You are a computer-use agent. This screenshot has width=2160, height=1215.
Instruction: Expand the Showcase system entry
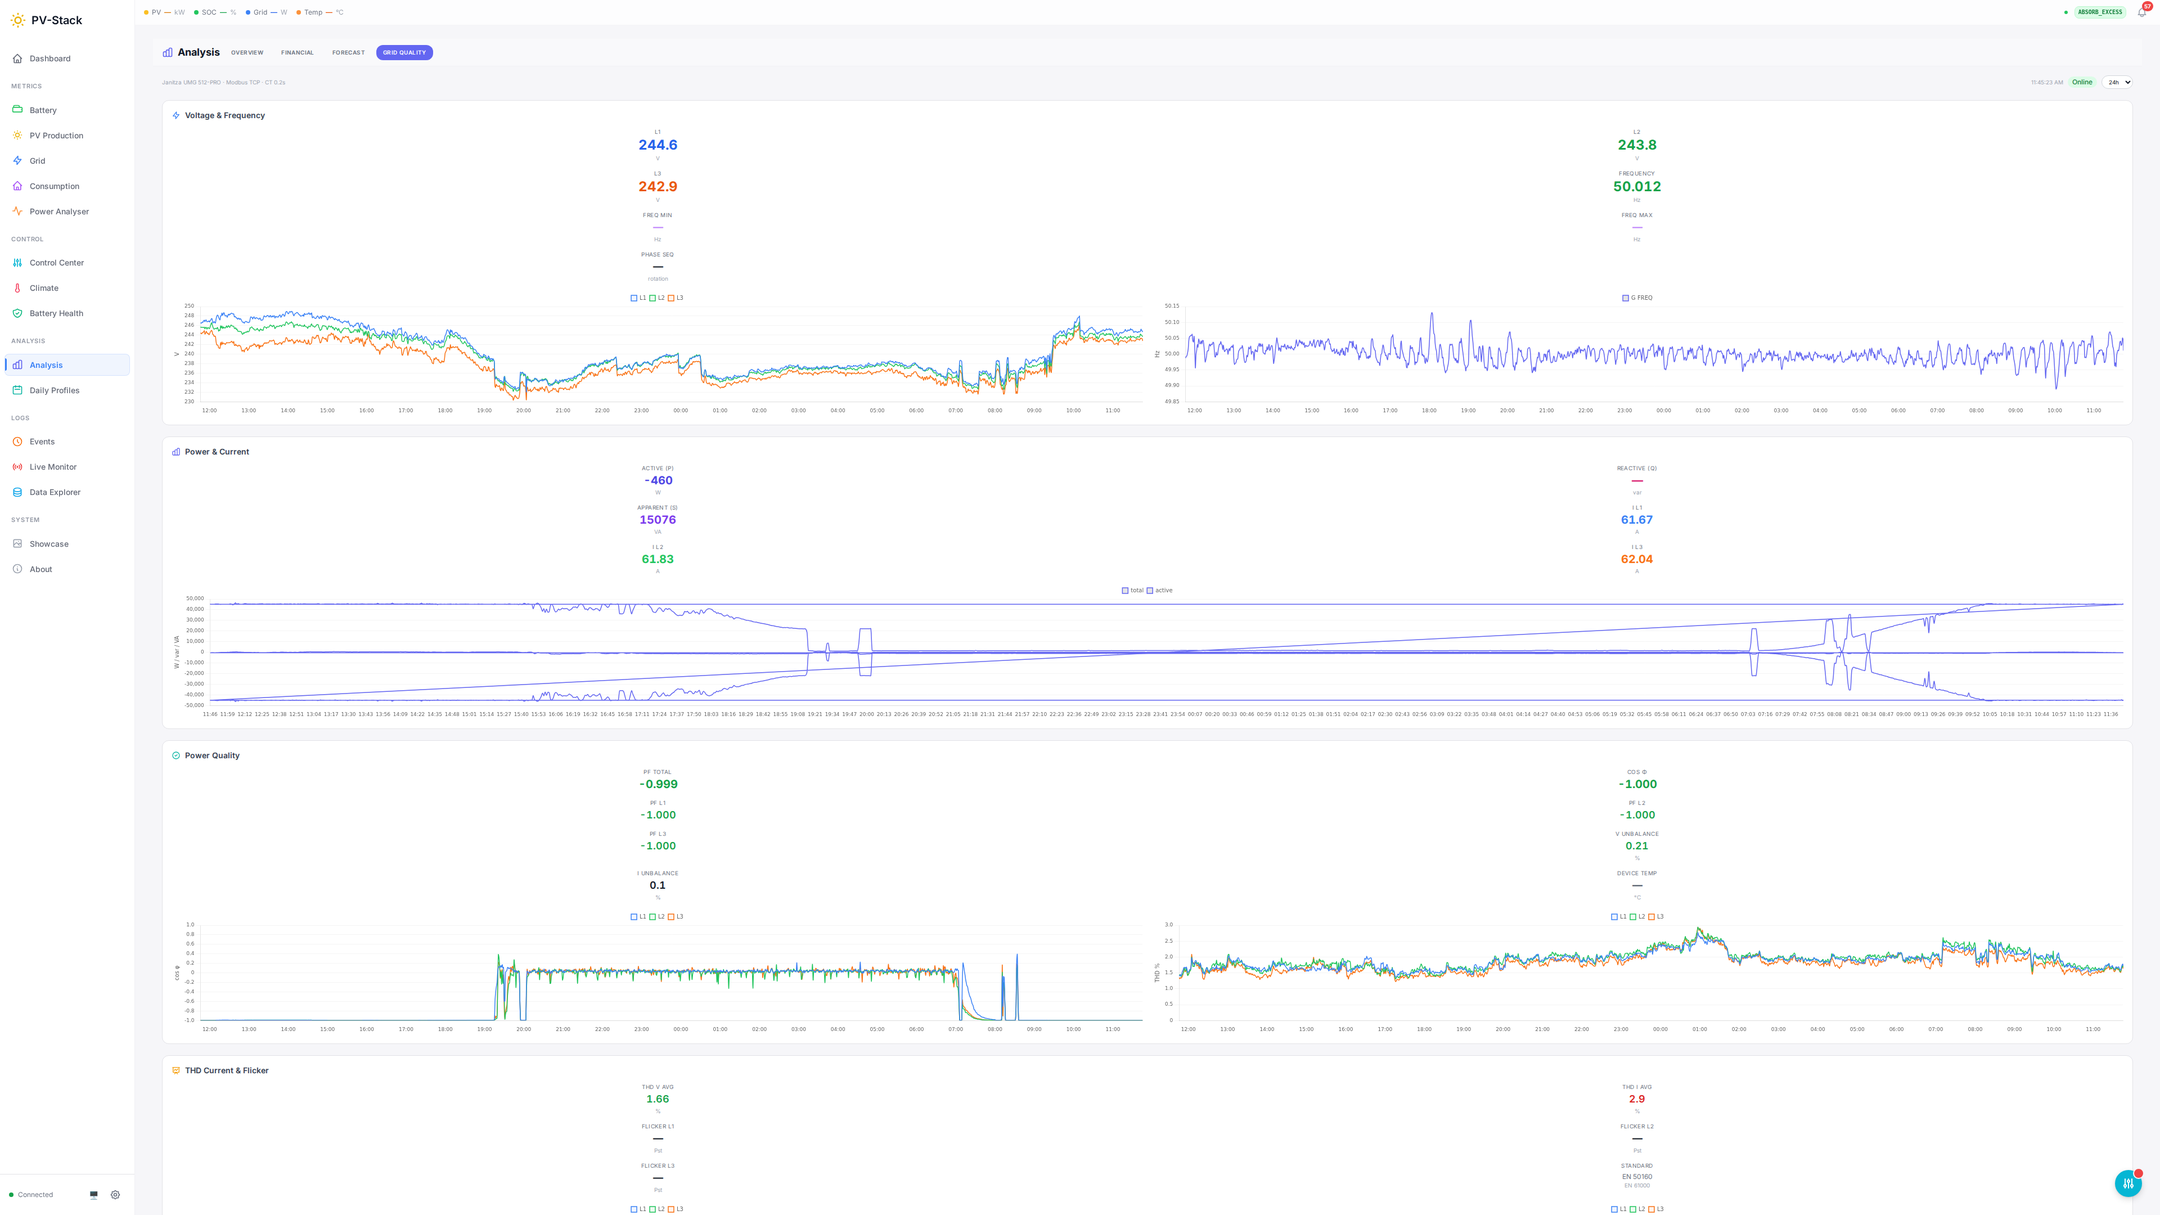point(47,543)
